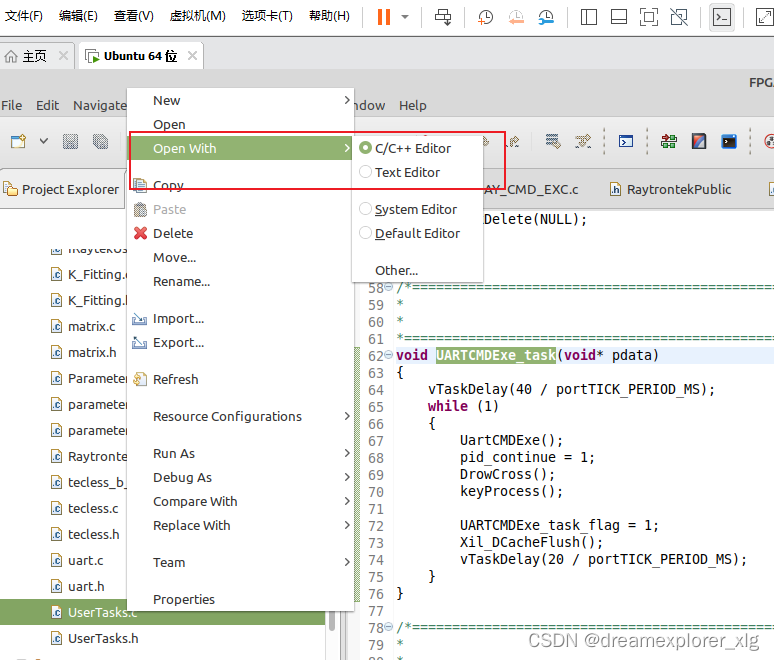Viewport: 774px width, 660px height.
Task: Revert to the previous snapshot
Action: coord(516,17)
